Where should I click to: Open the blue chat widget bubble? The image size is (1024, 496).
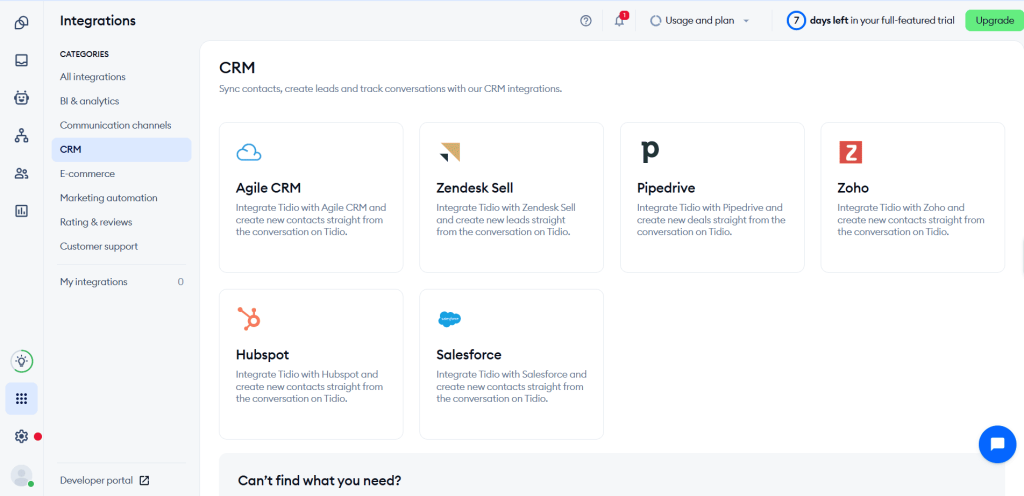[x=997, y=444]
